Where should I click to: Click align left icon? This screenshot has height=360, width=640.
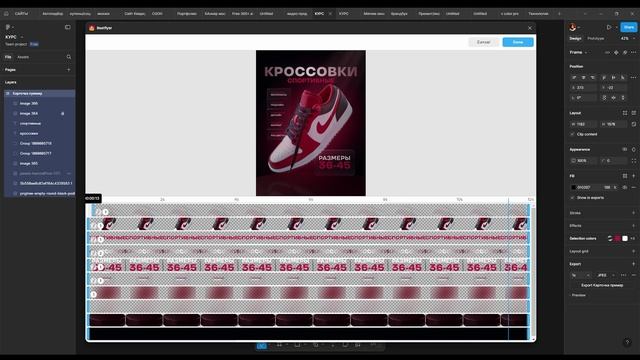[574, 78]
